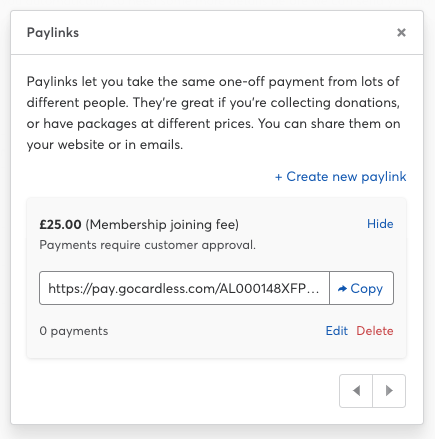Screen dimensions: 435x439
Task: Click the Payments require customer approval note
Action: [x=147, y=245]
